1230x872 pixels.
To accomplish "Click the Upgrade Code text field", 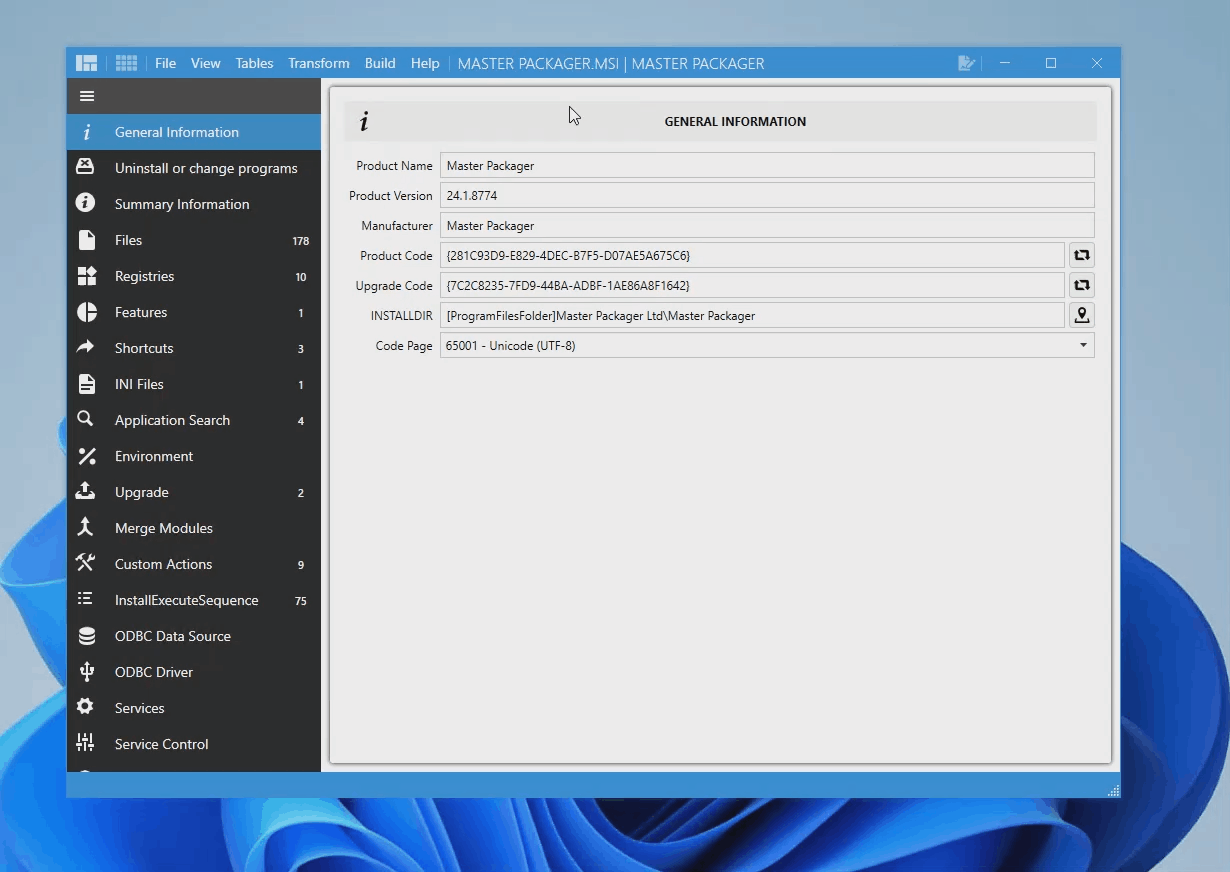I will [x=752, y=286].
